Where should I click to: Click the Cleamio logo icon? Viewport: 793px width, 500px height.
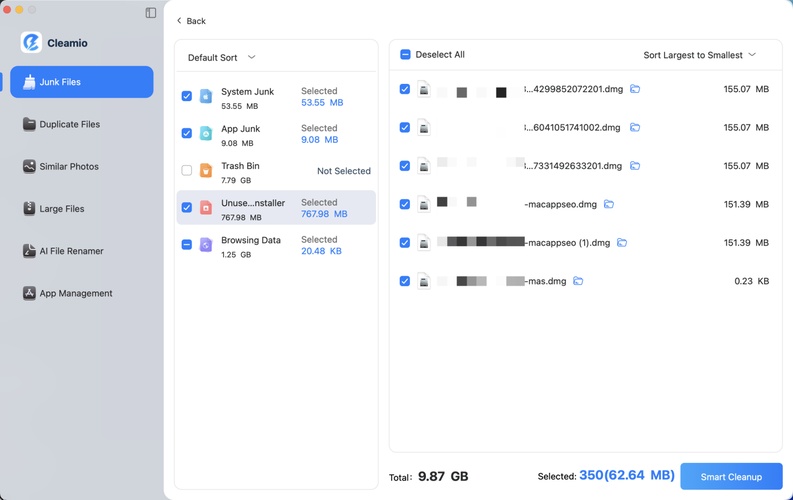(31, 42)
